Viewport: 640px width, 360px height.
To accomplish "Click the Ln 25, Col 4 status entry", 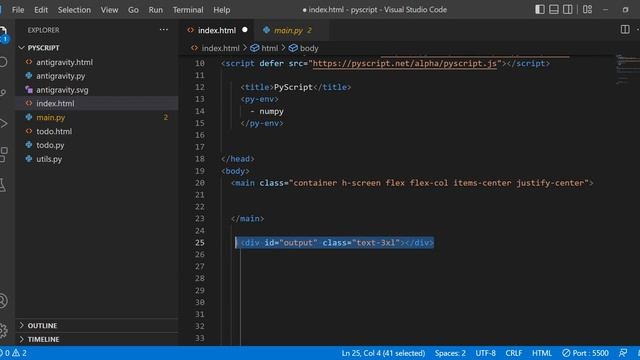I will point(383,353).
